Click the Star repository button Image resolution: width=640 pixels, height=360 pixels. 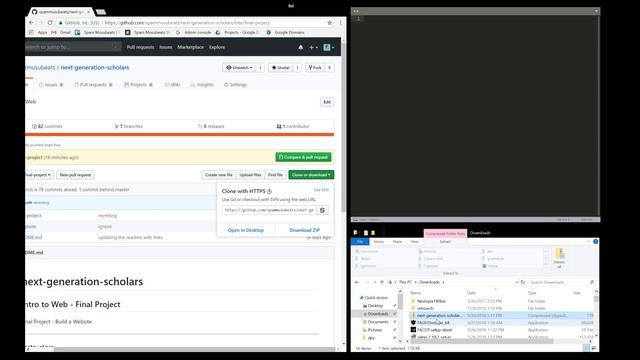click(x=280, y=68)
